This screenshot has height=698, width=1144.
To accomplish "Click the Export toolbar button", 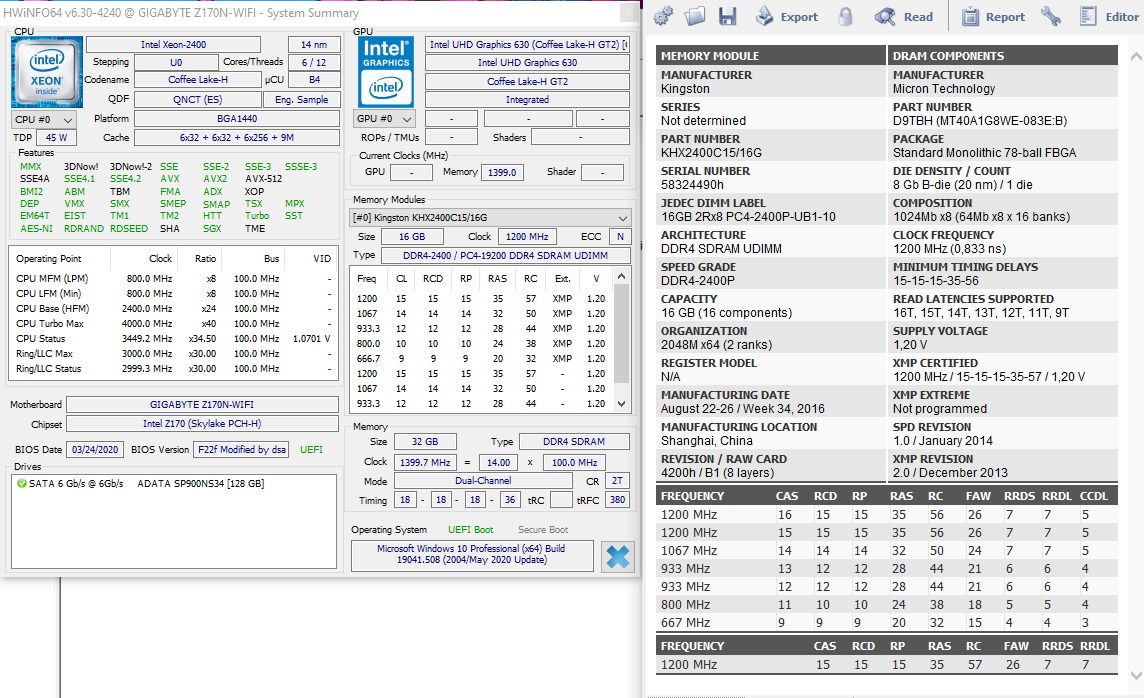I will point(786,16).
